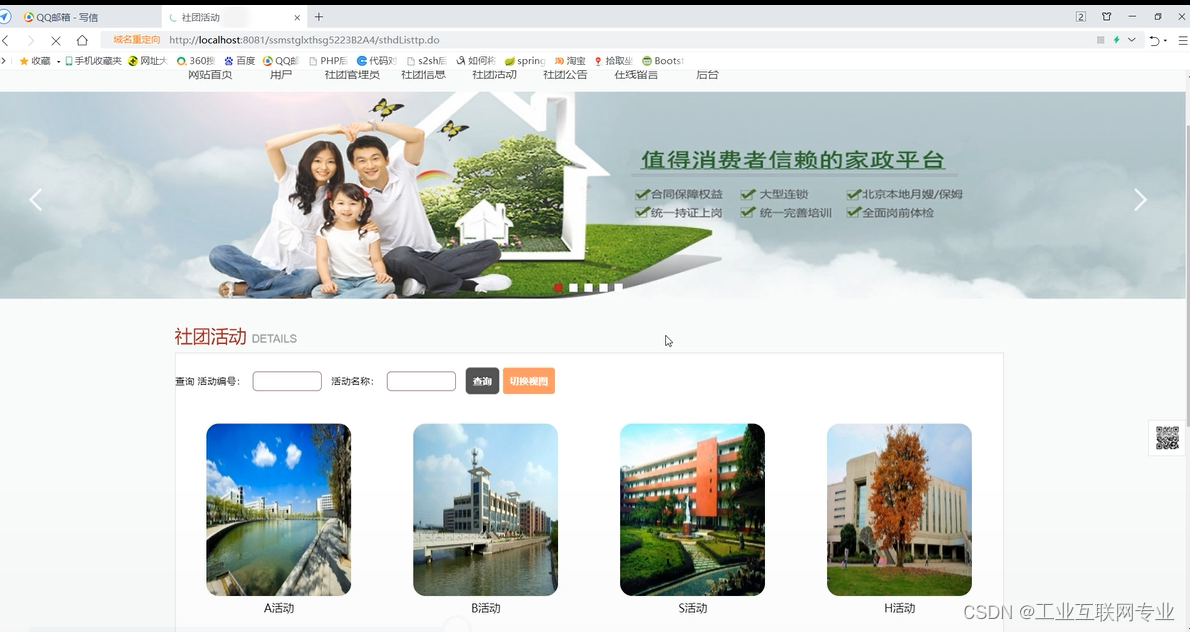Open the H活动 autumn tree thumbnail
Viewport: 1190px width, 632px height.
click(x=899, y=509)
